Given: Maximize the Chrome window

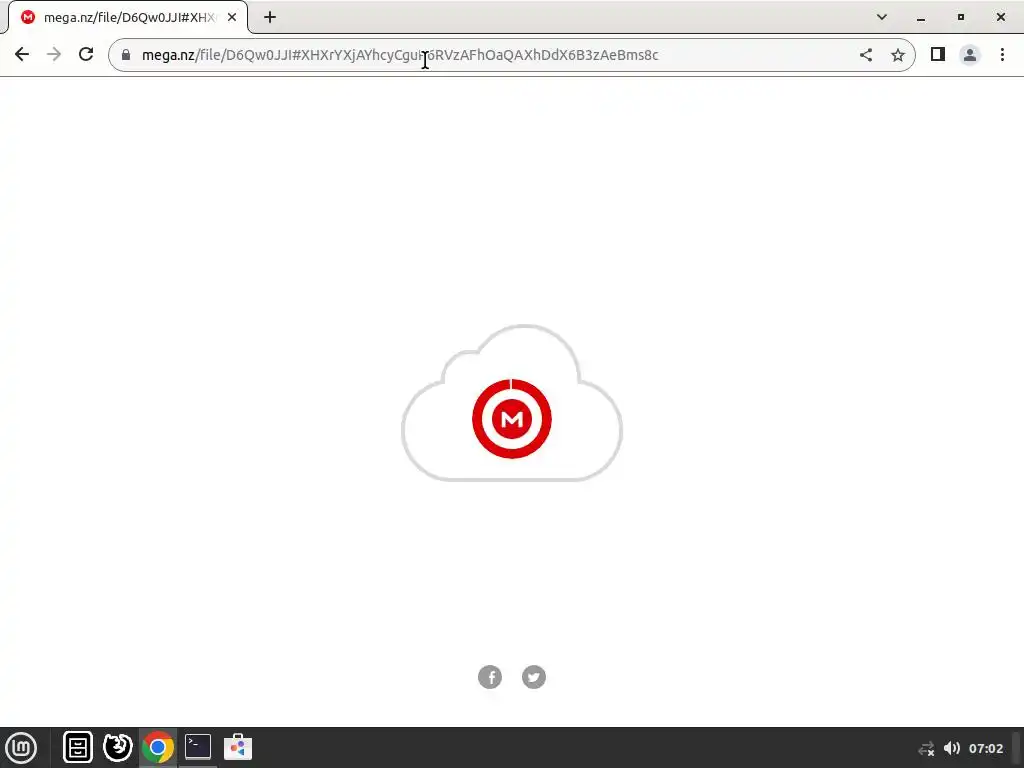Looking at the screenshot, I should (961, 17).
